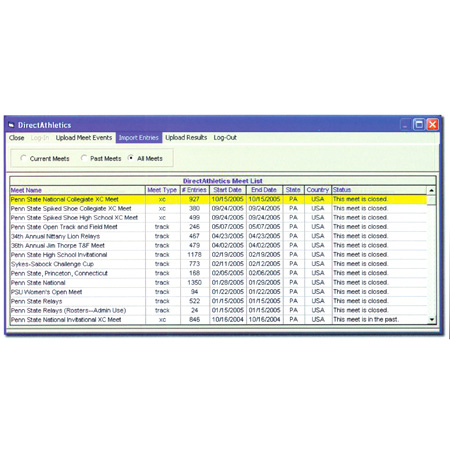Click scrollbar down arrow in meet list
The width and height of the screenshot is (450, 450).
pyautogui.click(x=431, y=319)
